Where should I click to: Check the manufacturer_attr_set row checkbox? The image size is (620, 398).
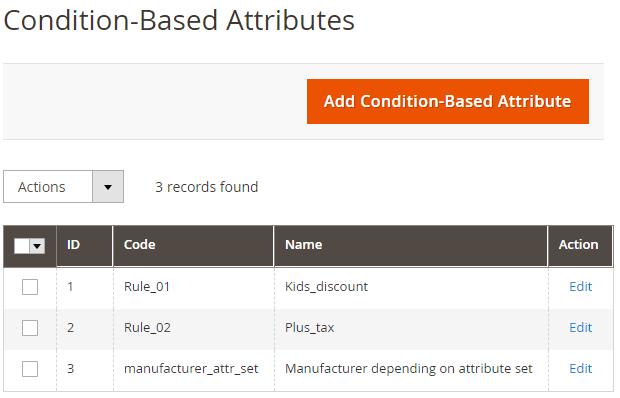[x=30, y=369]
